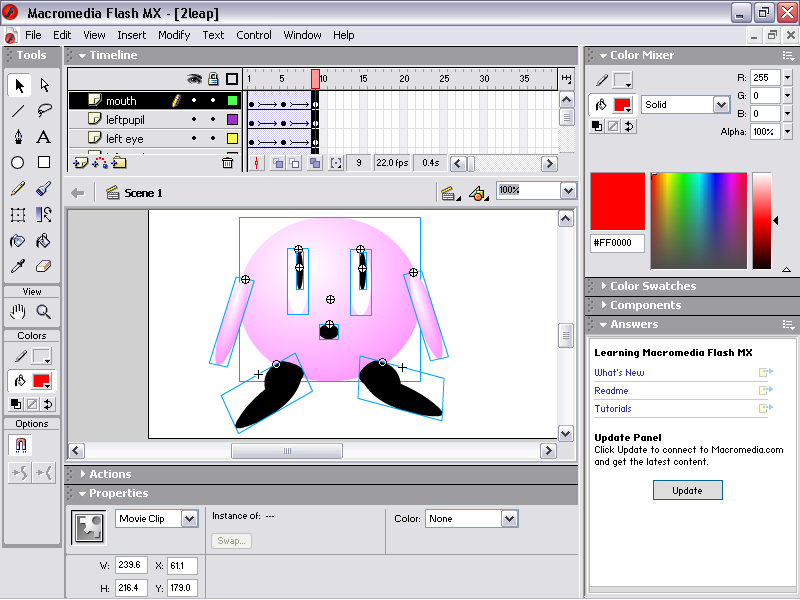Click the delete layer trash icon
800x600 pixels.
coord(227,163)
